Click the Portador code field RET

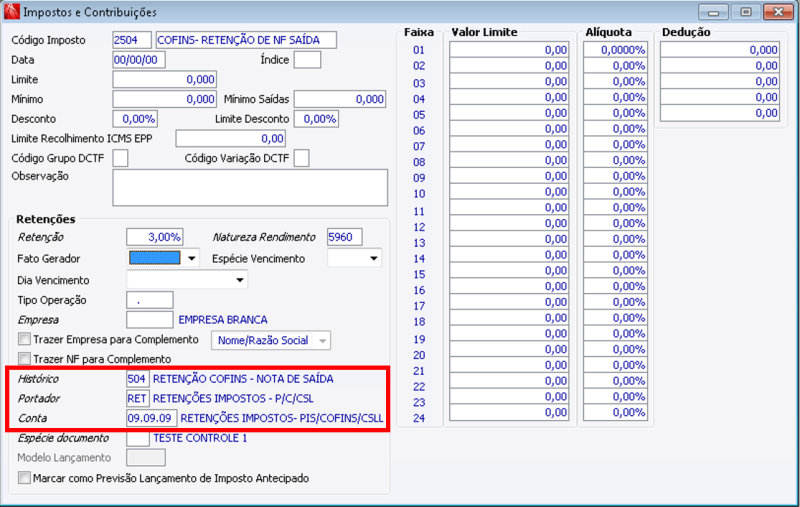[x=137, y=398]
